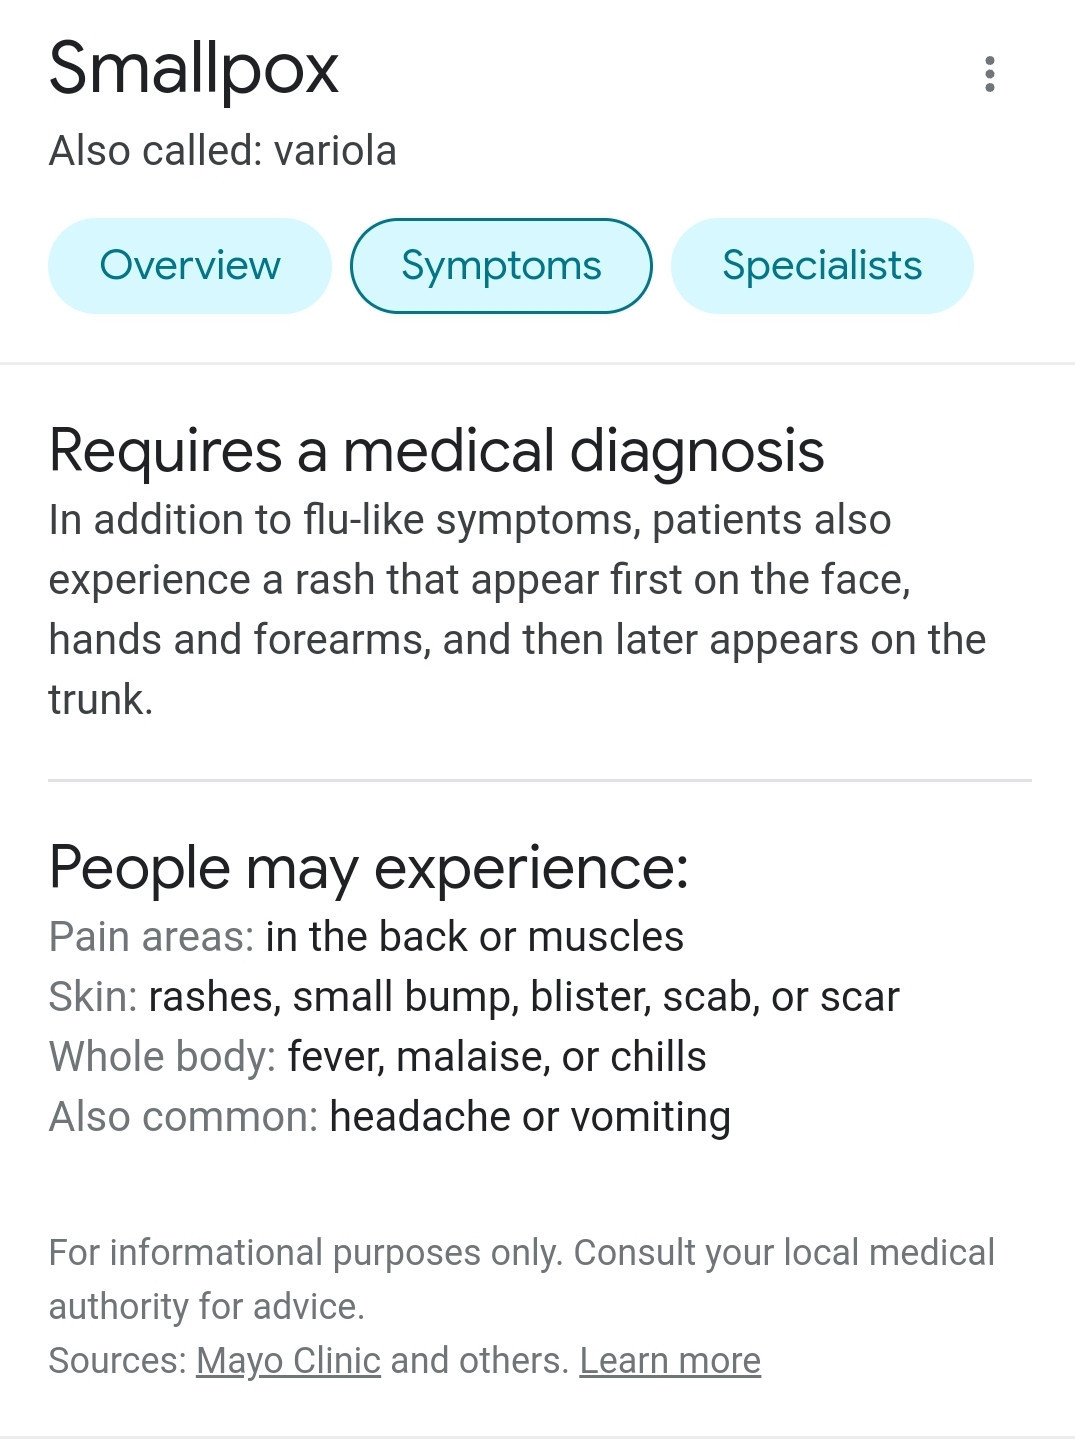
Task: Tap the 'People may experience:' heading
Action: [369, 868]
